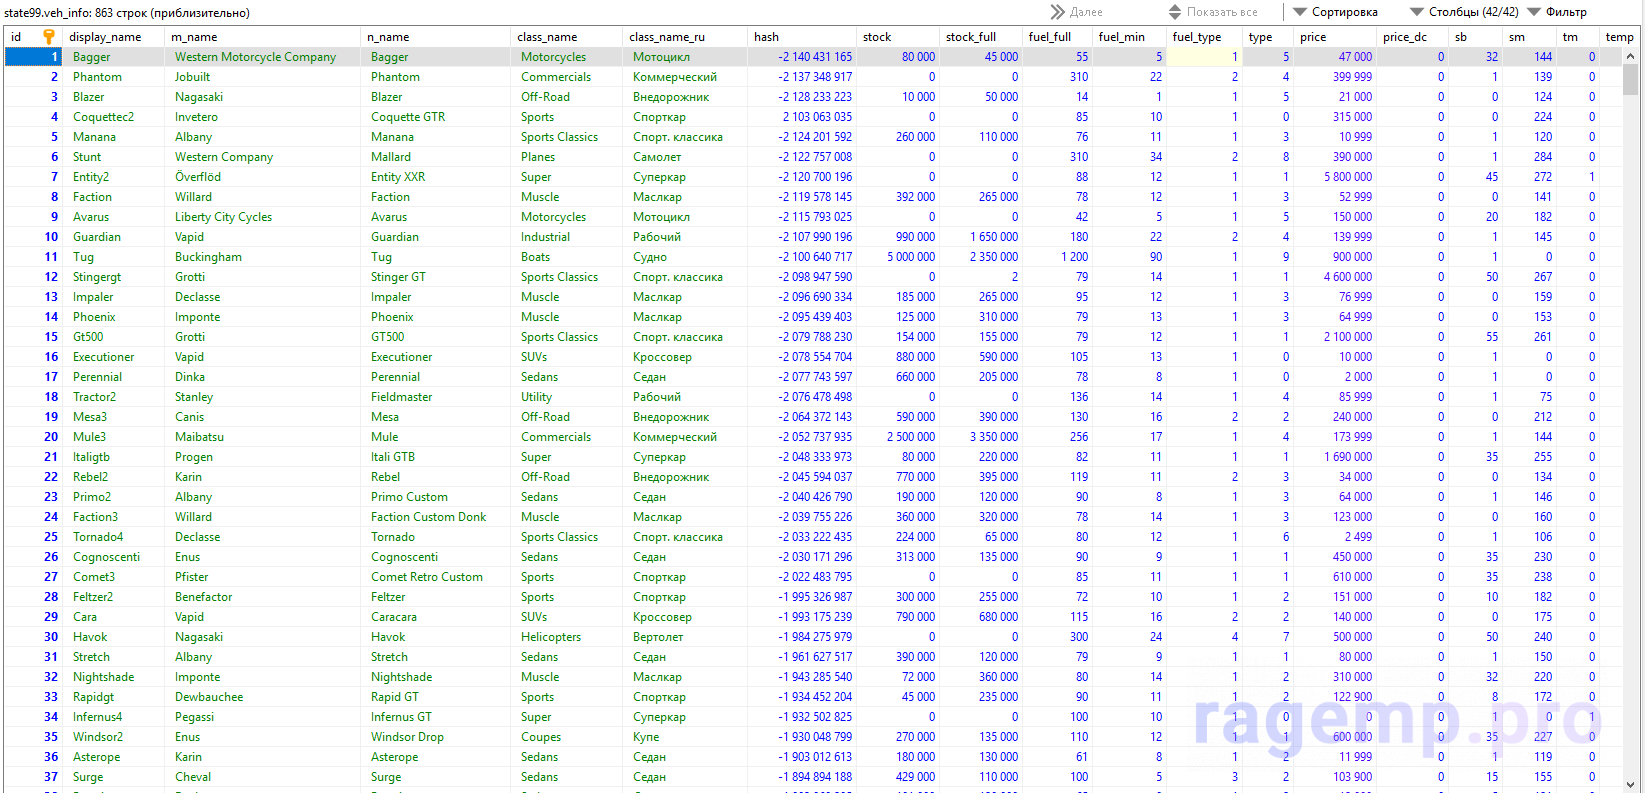This screenshot has height=793, width=1645.
Task: Click the primary key icon in id header
Action: [48, 37]
